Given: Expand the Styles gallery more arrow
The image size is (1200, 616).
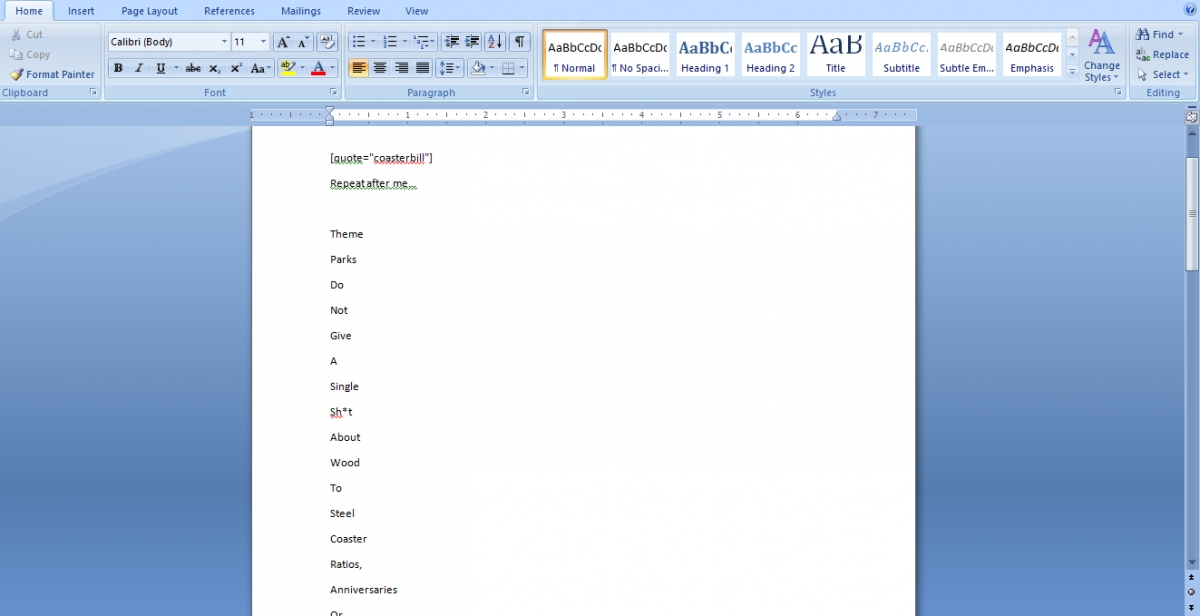Looking at the screenshot, I should click(1072, 72).
